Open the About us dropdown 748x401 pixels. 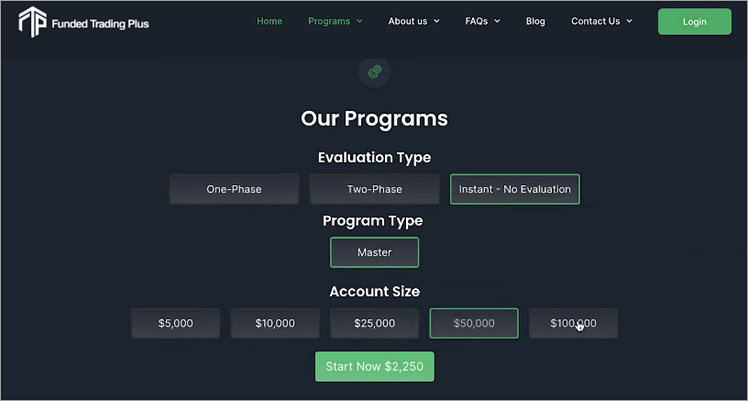413,21
